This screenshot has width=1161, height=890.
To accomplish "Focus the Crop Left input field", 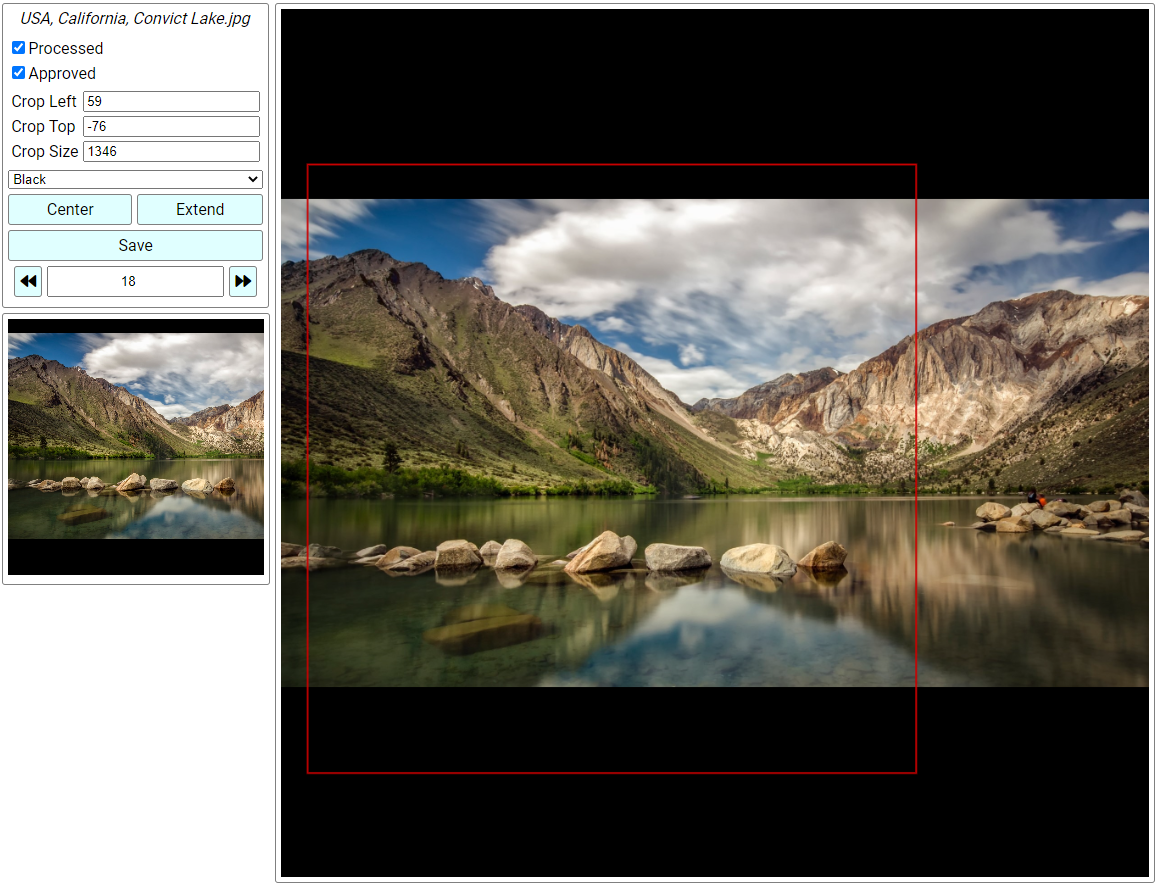I will [x=171, y=101].
